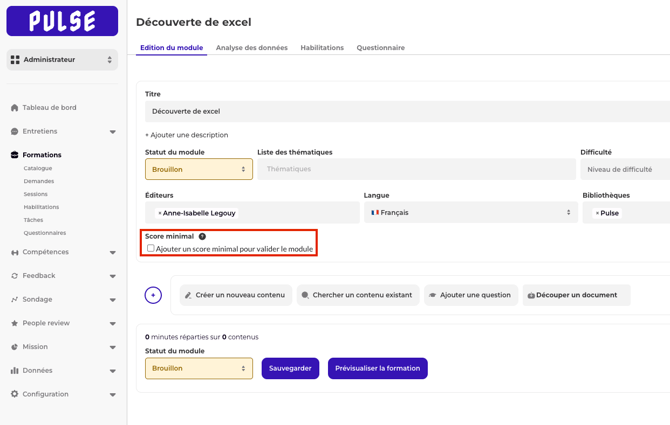Switch to the Habilitations tab

[x=322, y=48]
